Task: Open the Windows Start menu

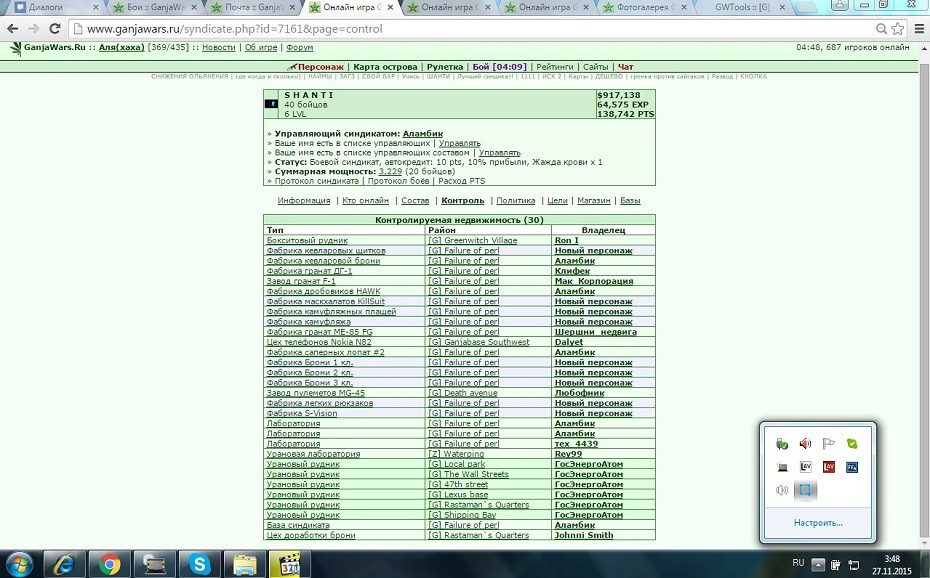Action: [x=19, y=564]
